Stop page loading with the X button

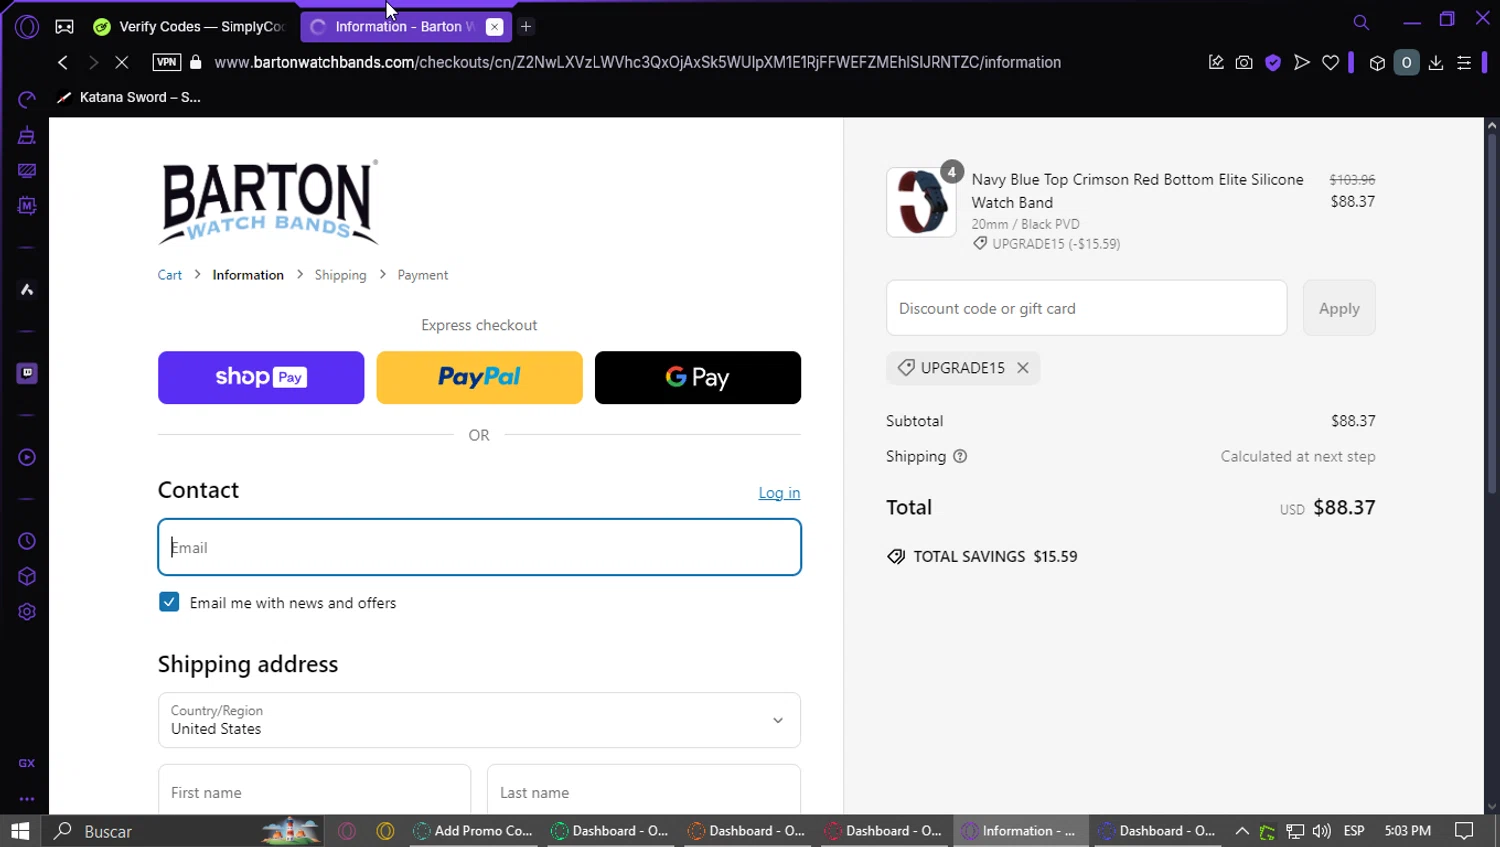(x=121, y=62)
